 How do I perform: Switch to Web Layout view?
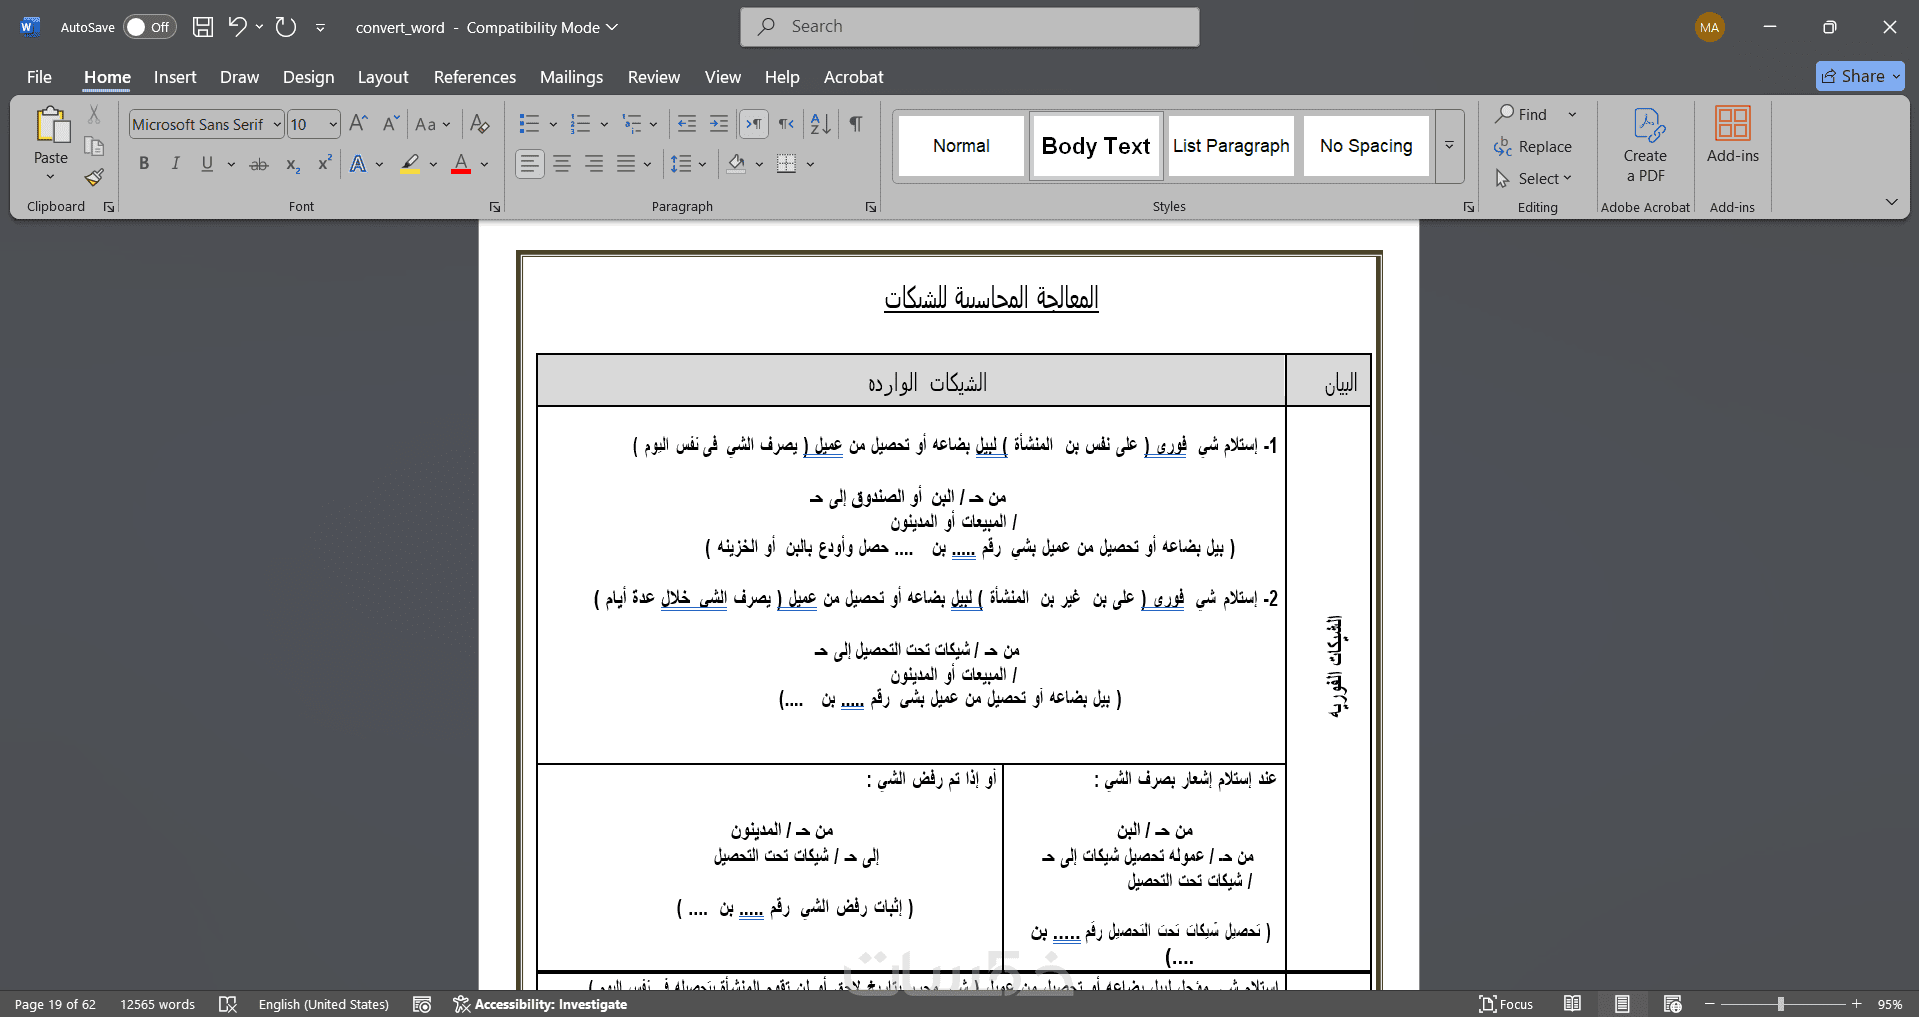[1672, 1004]
